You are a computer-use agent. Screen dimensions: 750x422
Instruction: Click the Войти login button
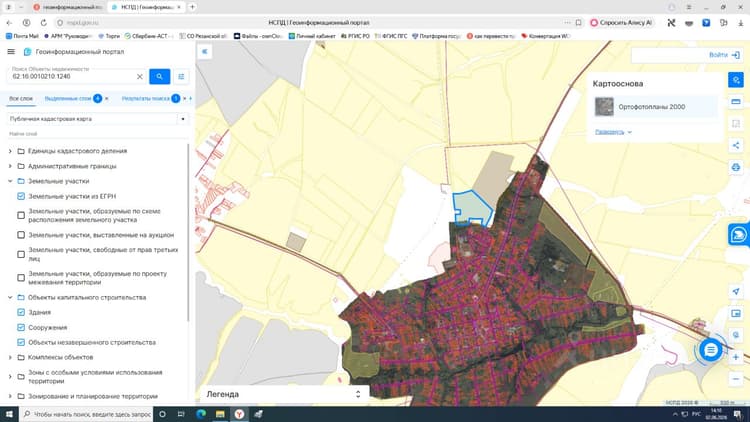724,55
